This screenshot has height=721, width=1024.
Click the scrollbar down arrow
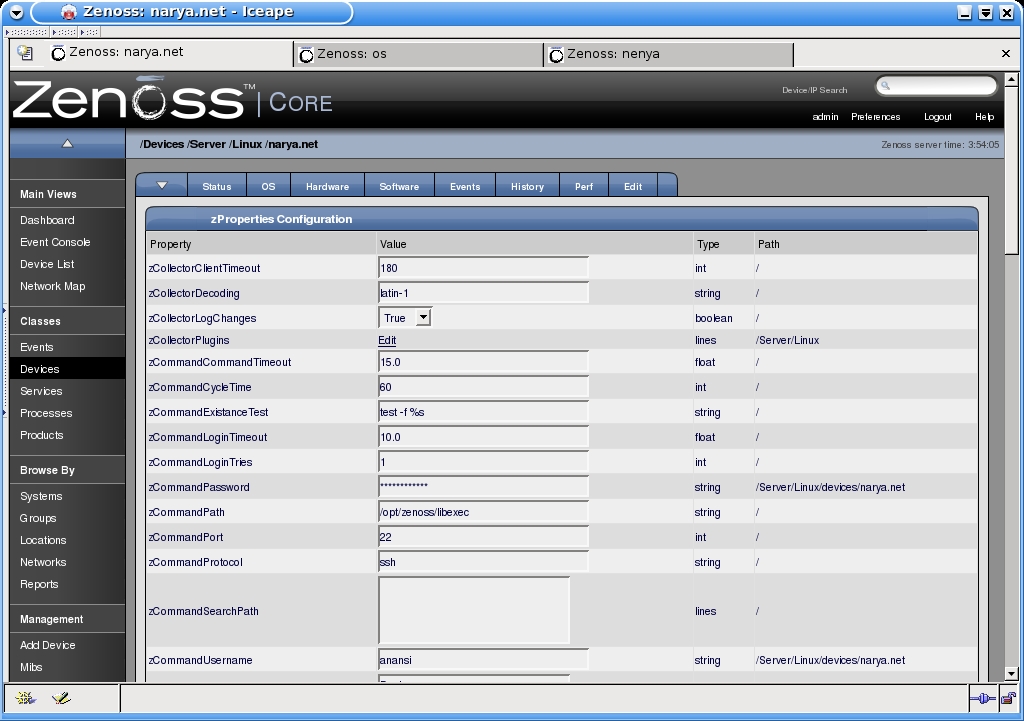pos(1012,673)
